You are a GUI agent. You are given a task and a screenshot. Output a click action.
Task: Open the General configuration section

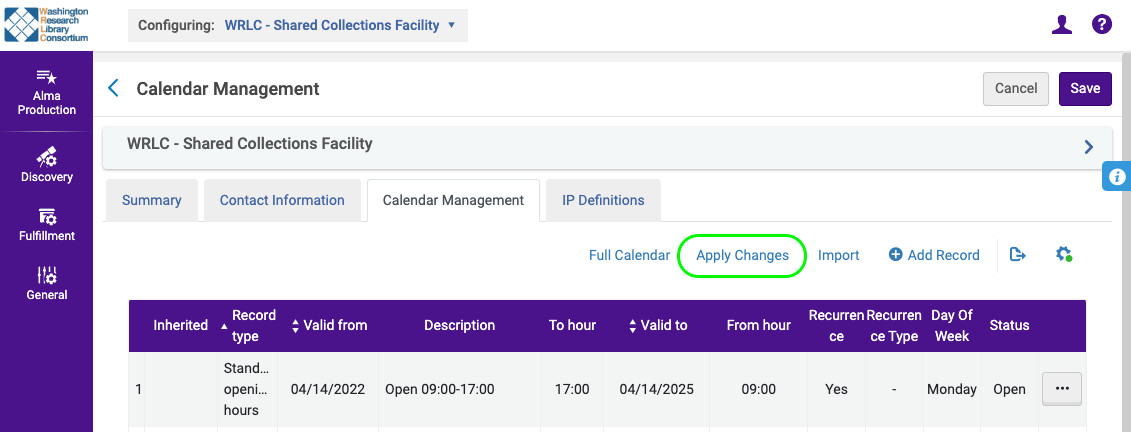tap(46, 283)
